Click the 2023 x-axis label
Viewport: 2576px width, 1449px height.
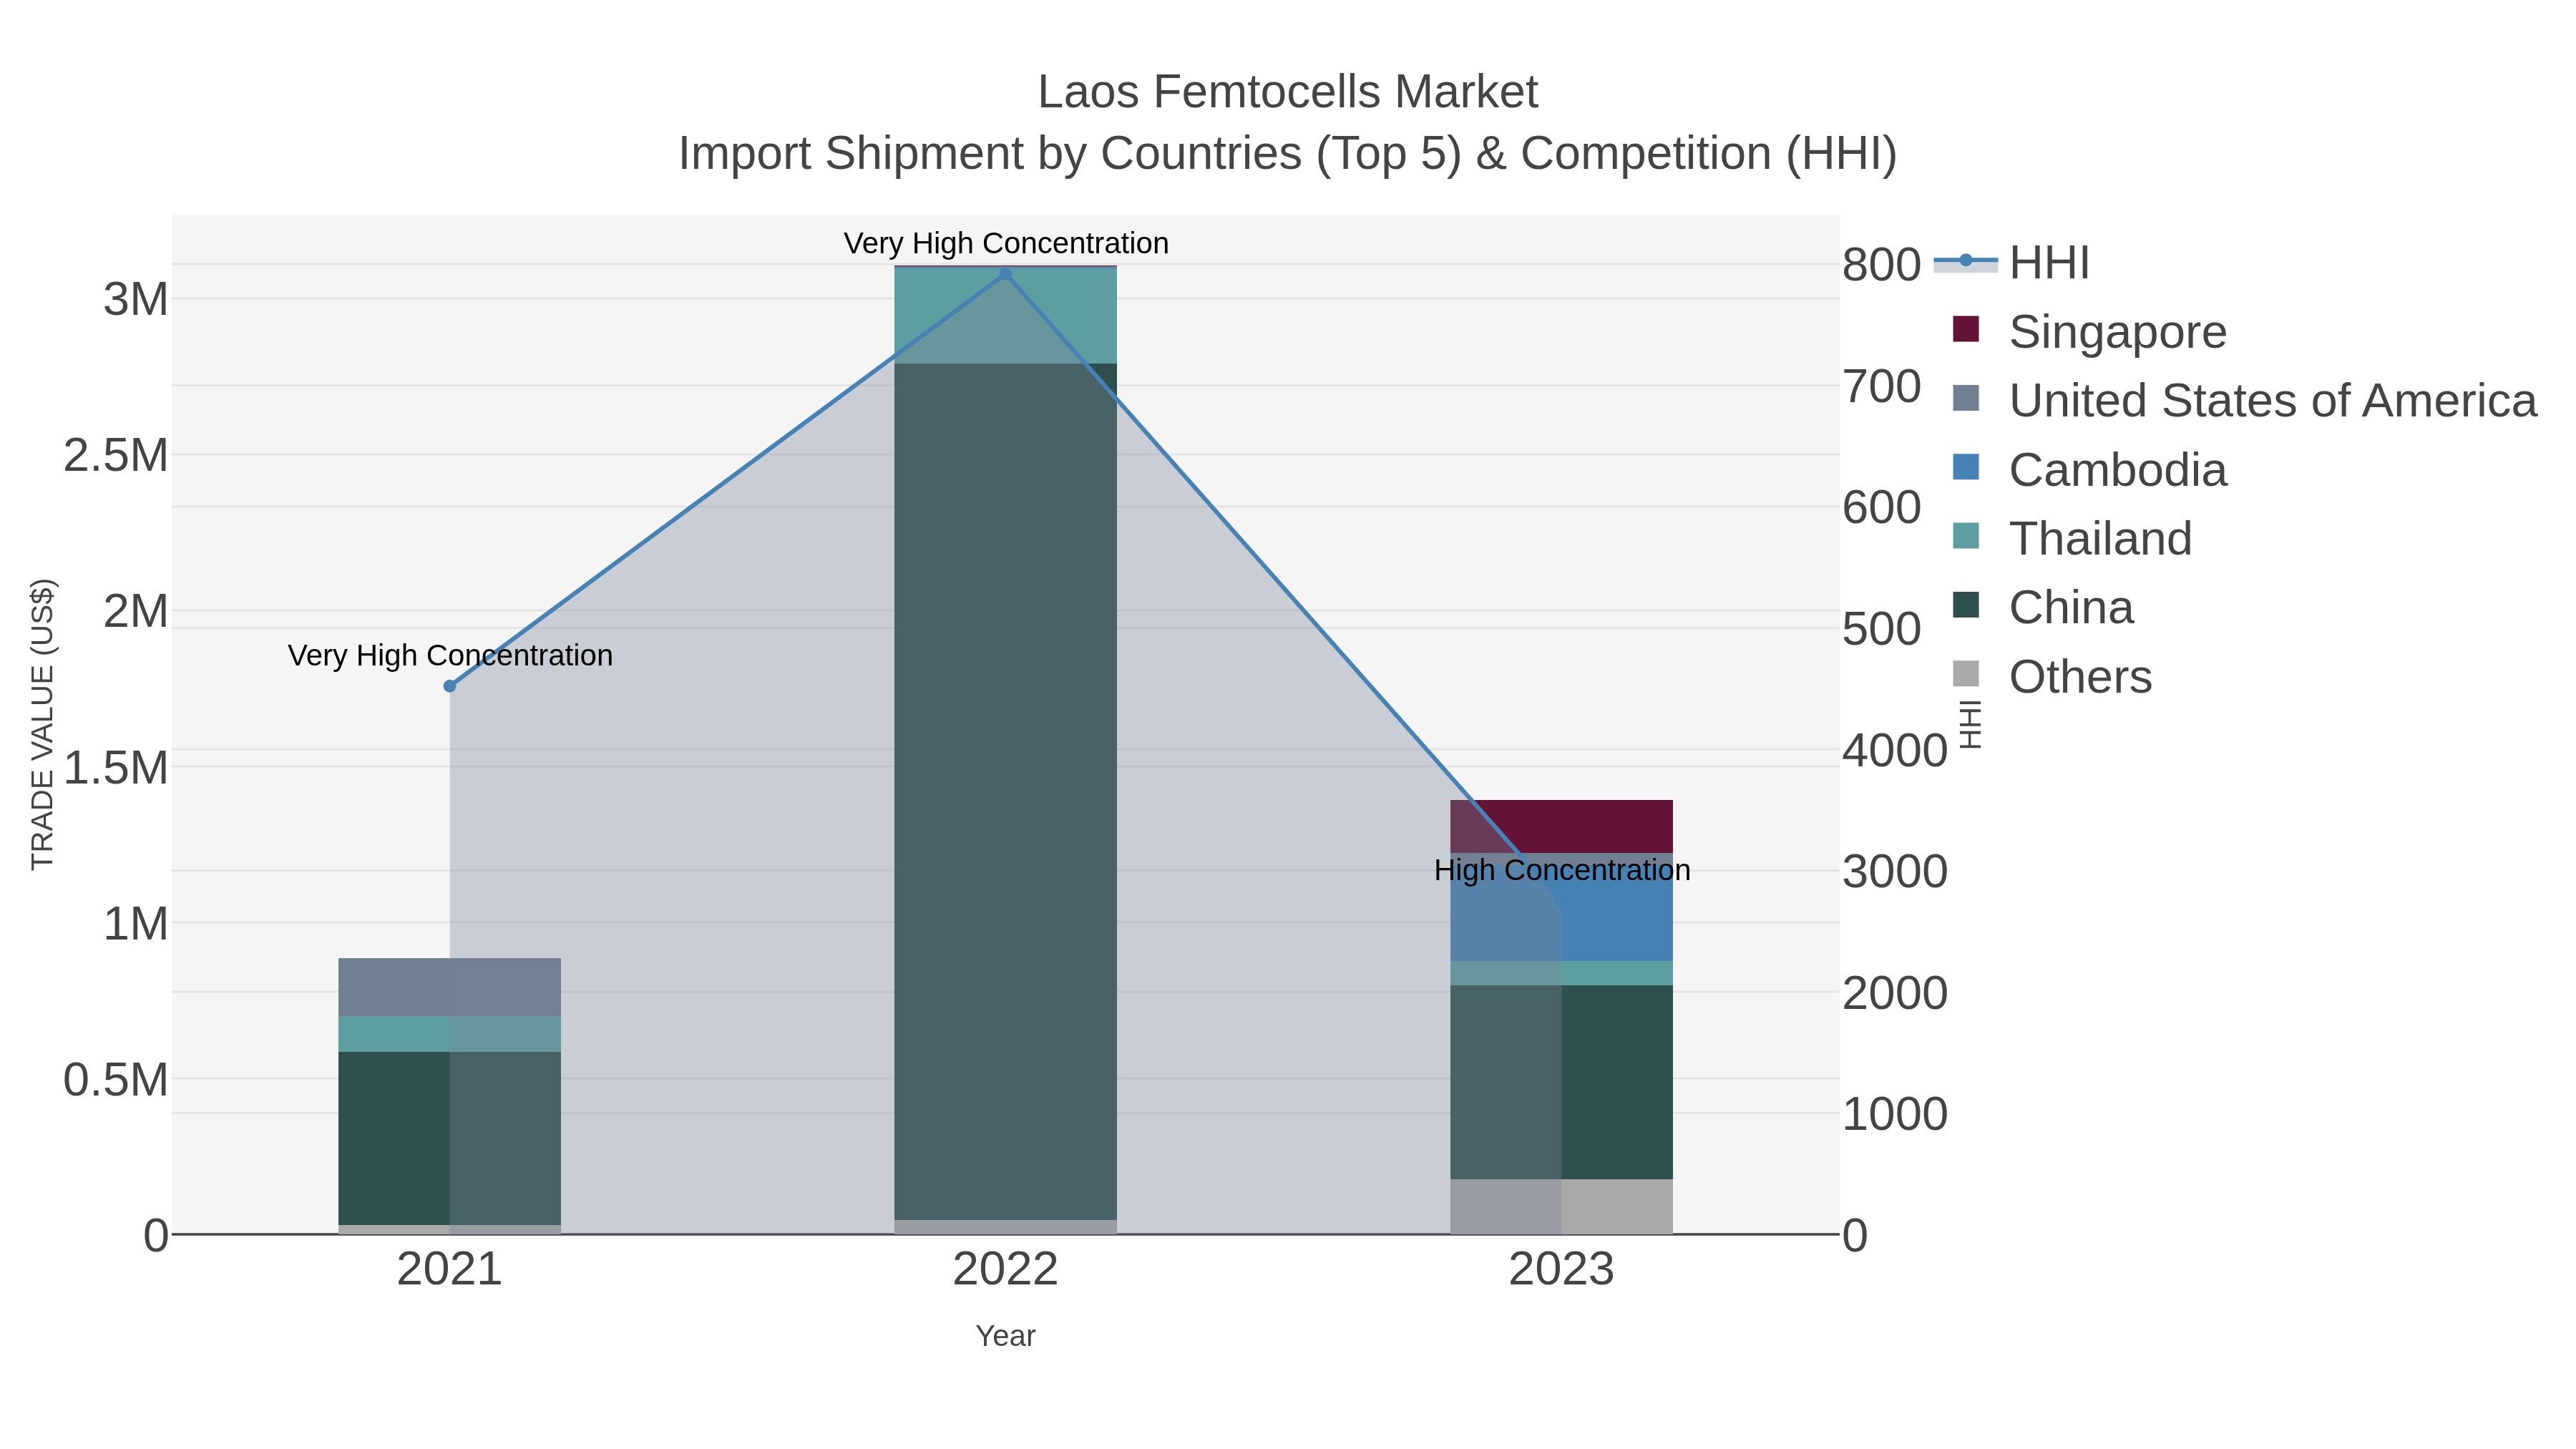pos(1562,1270)
